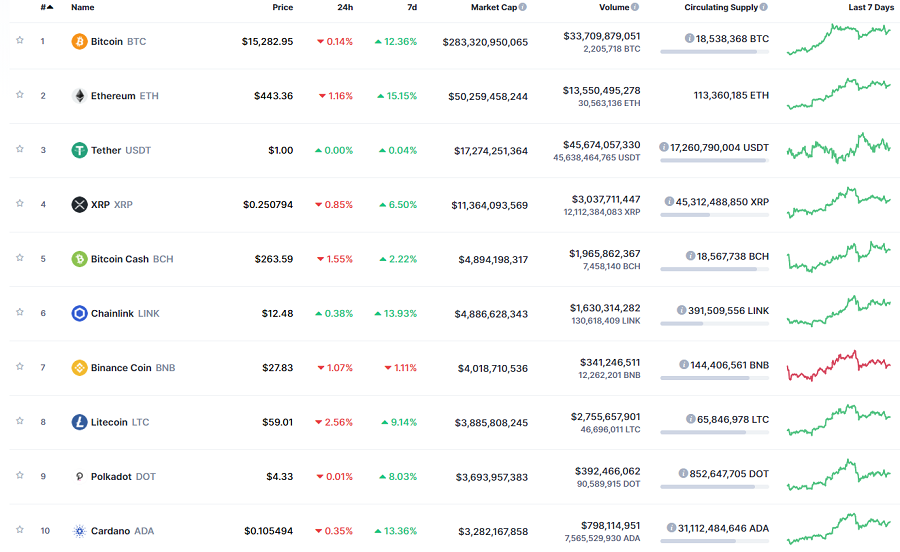Toggle the Tether watchlist star

[20, 149]
